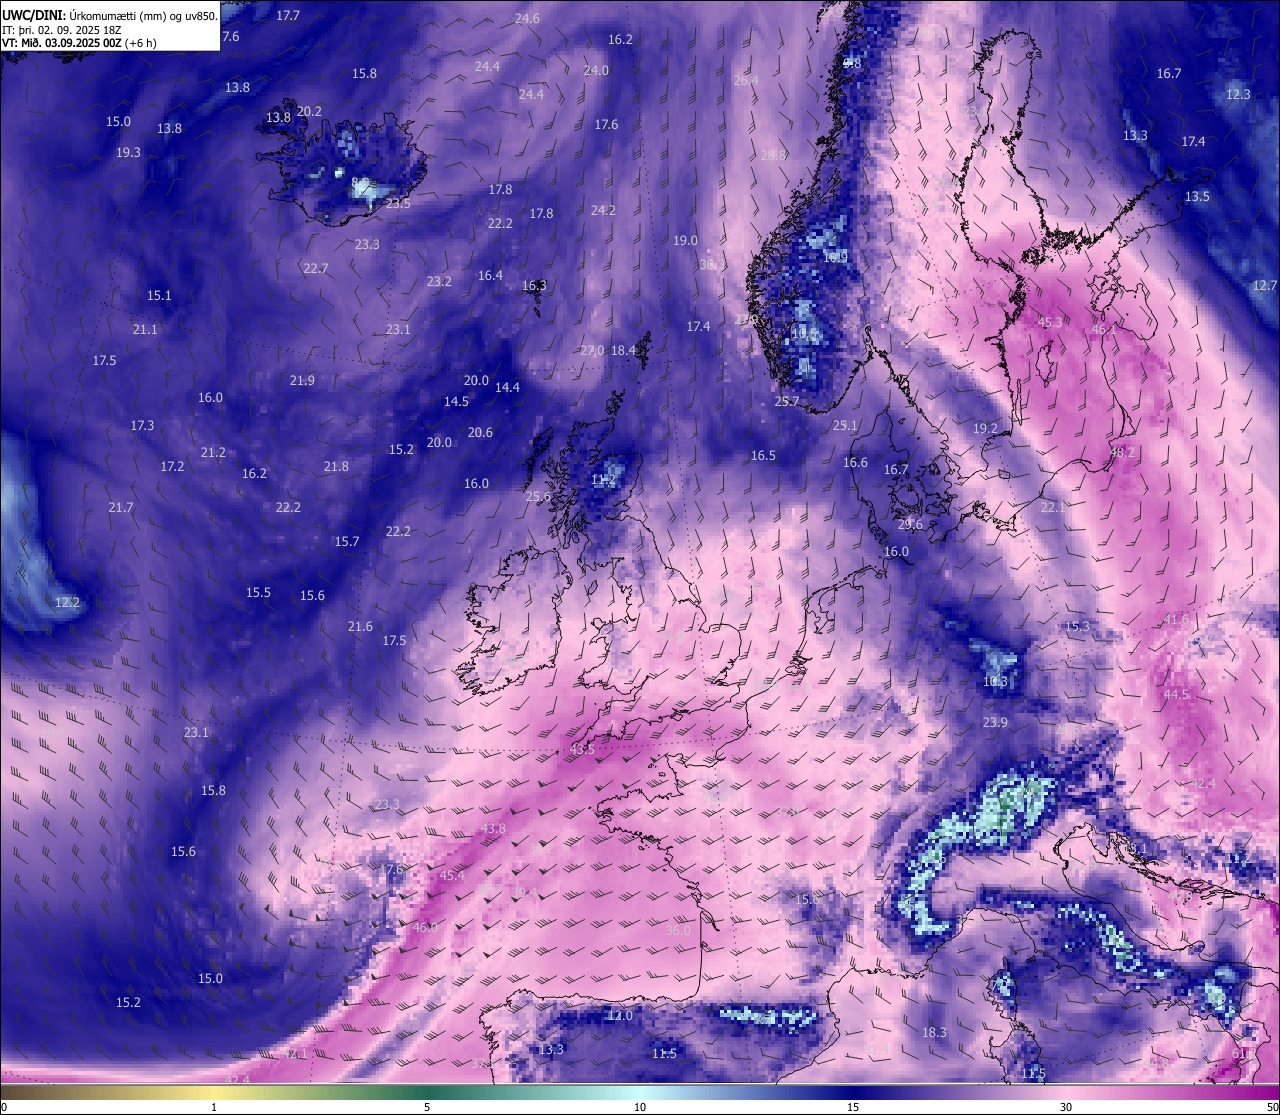The width and height of the screenshot is (1280, 1115).
Task: Click the 43.8 map value
Action: pos(493,828)
